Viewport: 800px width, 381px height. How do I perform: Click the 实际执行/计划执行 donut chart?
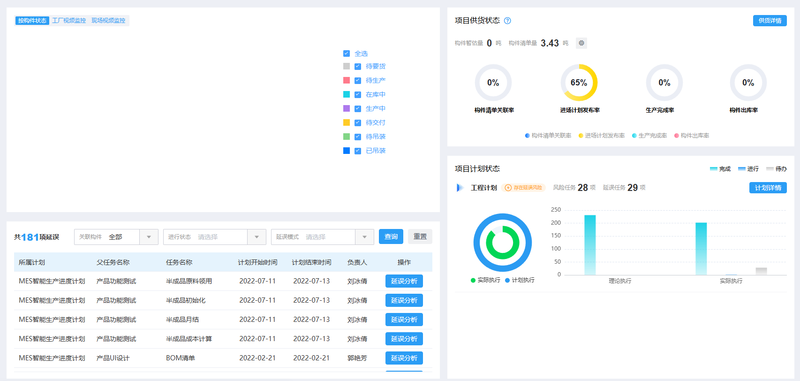[x=503, y=242]
